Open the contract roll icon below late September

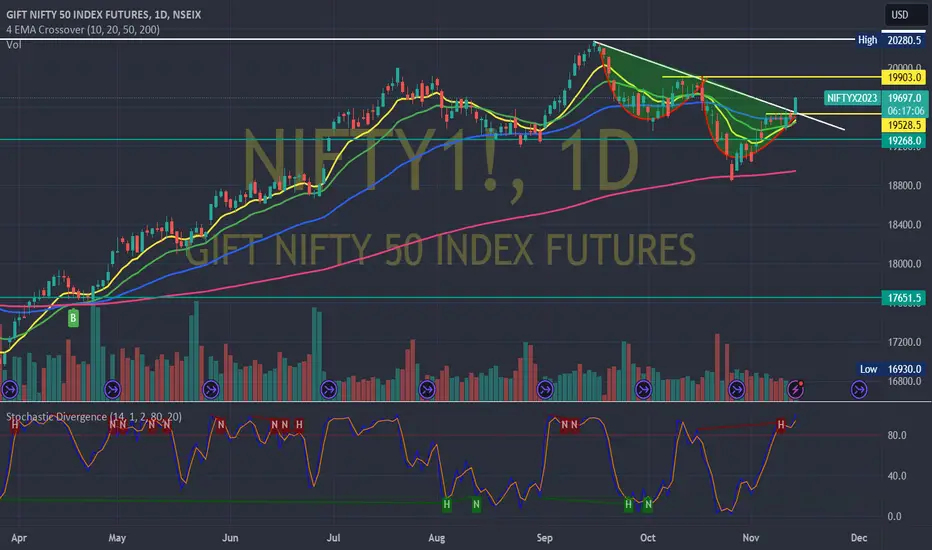(x=644, y=389)
